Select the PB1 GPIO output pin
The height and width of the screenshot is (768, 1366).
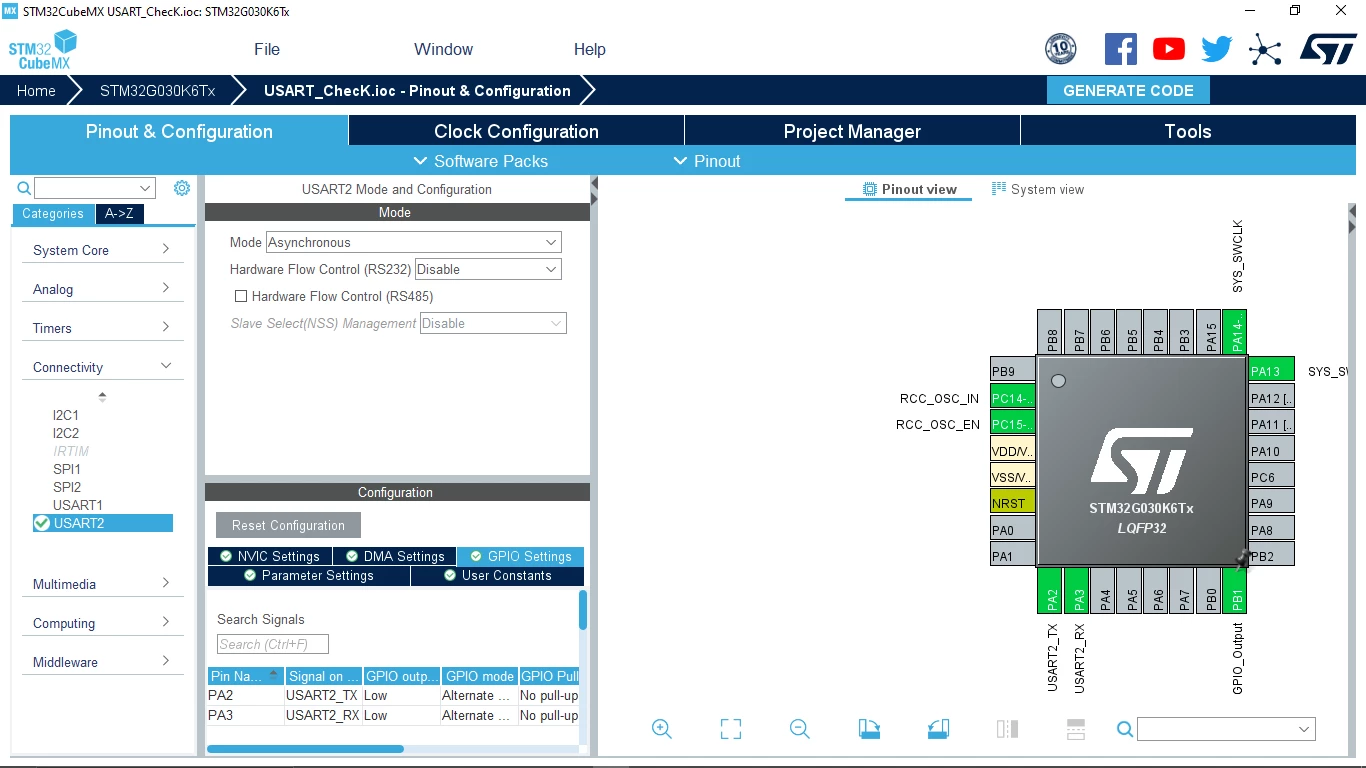click(1235, 591)
